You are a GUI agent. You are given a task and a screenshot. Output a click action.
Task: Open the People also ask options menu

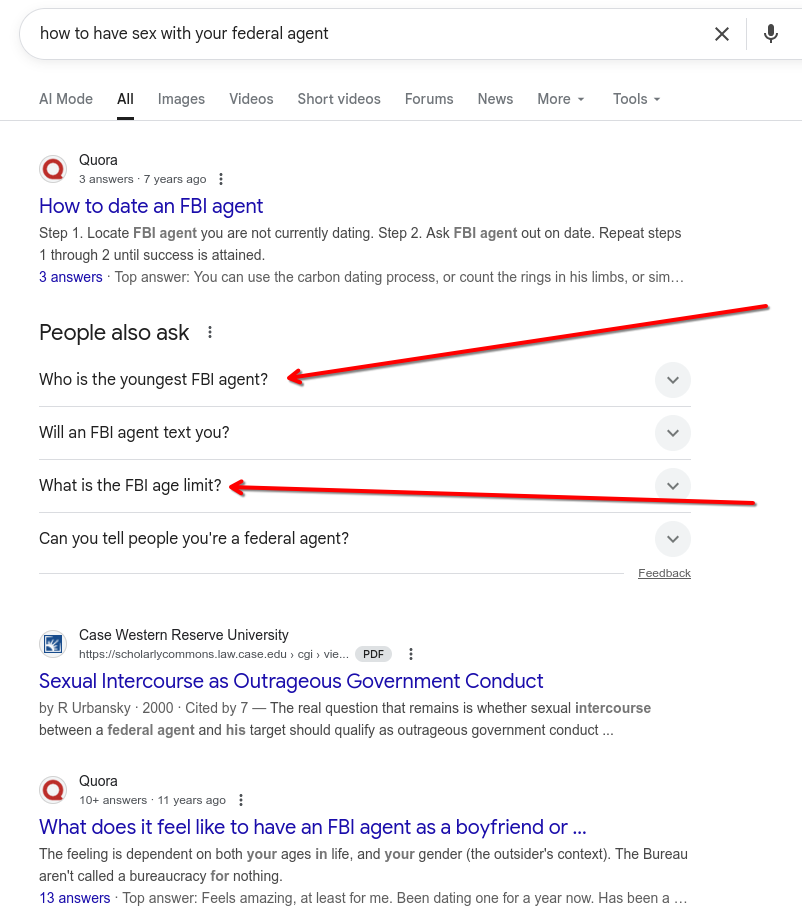[210, 333]
